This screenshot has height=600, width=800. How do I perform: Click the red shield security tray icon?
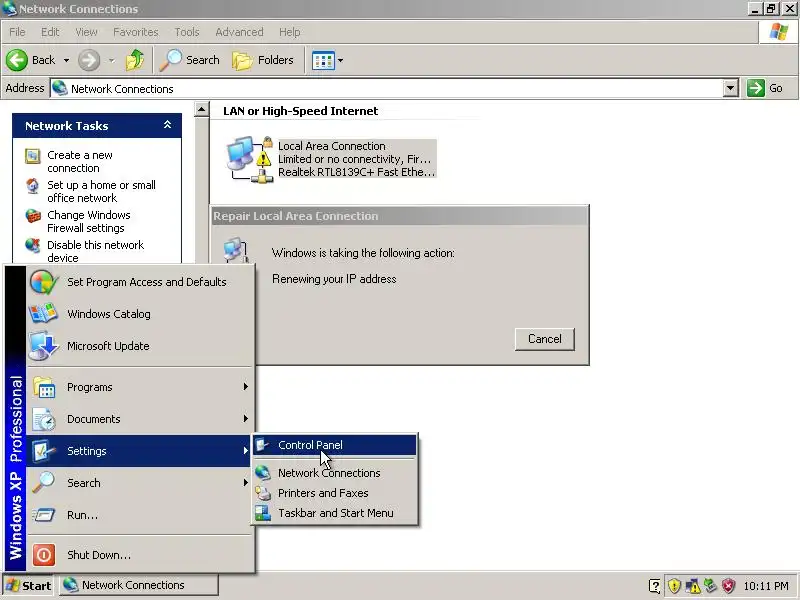coord(729,586)
